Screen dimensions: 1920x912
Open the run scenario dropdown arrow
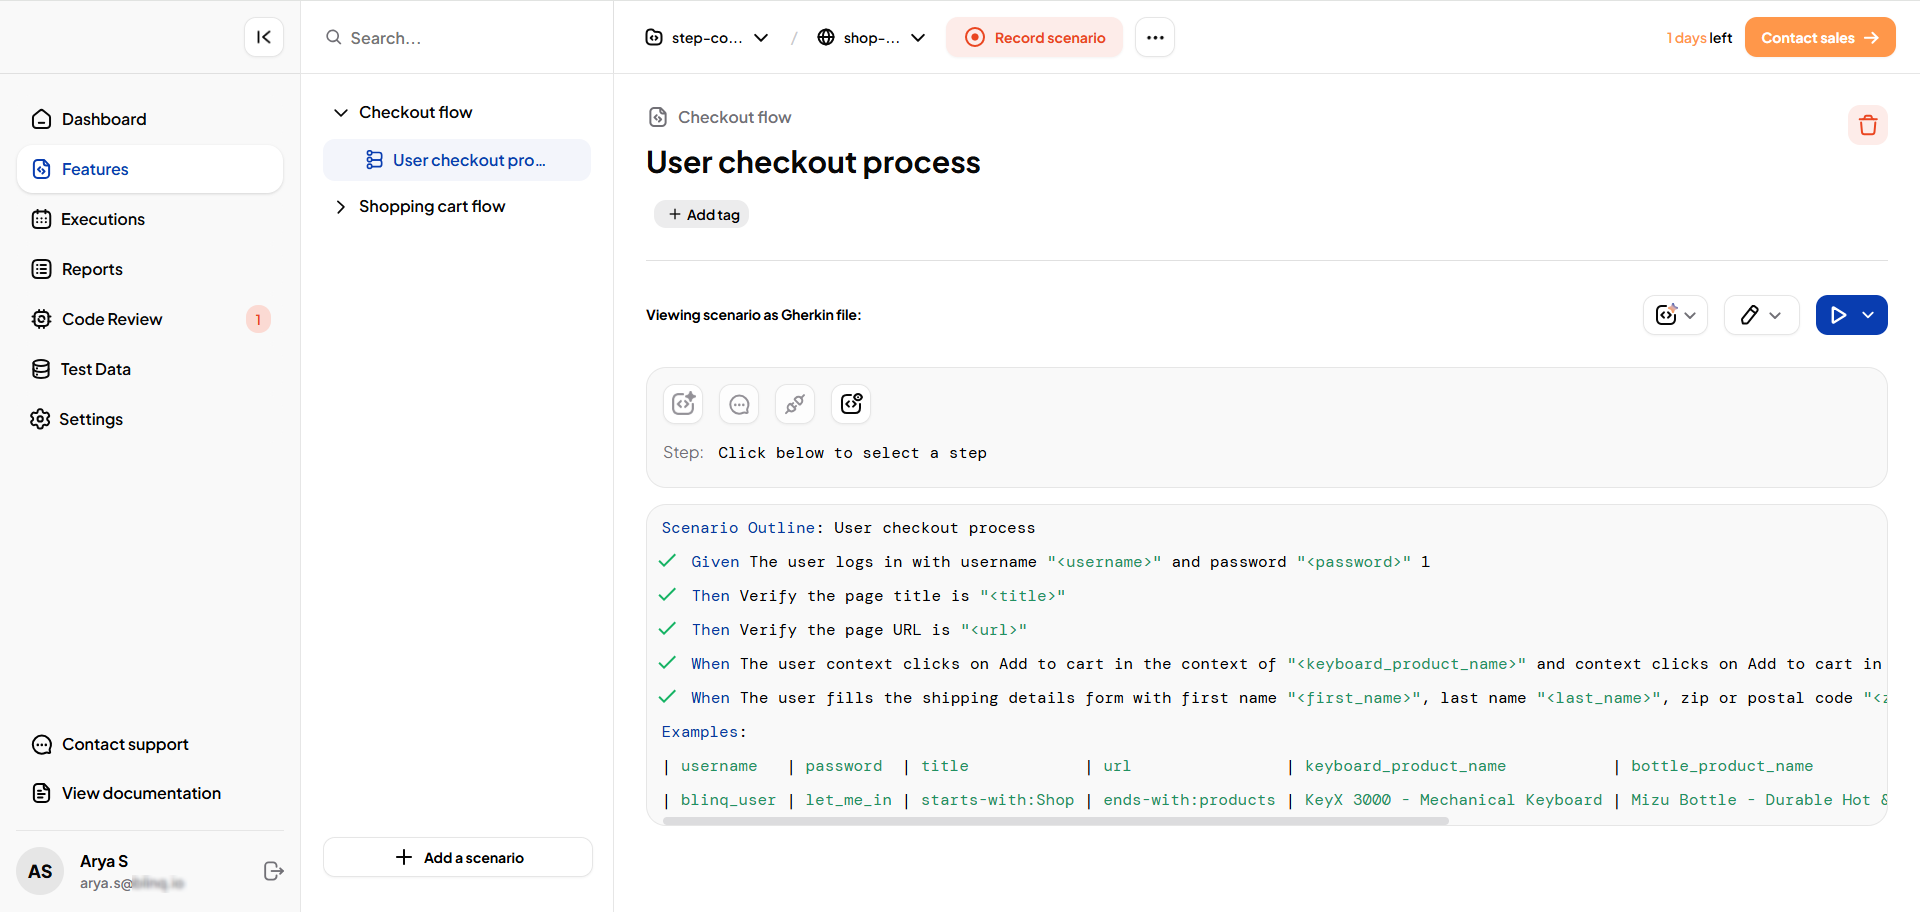[1868, 315]
